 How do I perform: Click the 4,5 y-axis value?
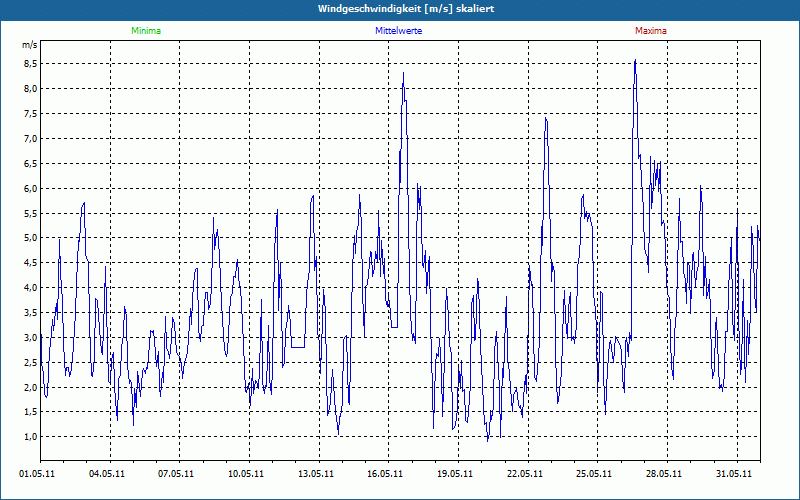point(31,263)
